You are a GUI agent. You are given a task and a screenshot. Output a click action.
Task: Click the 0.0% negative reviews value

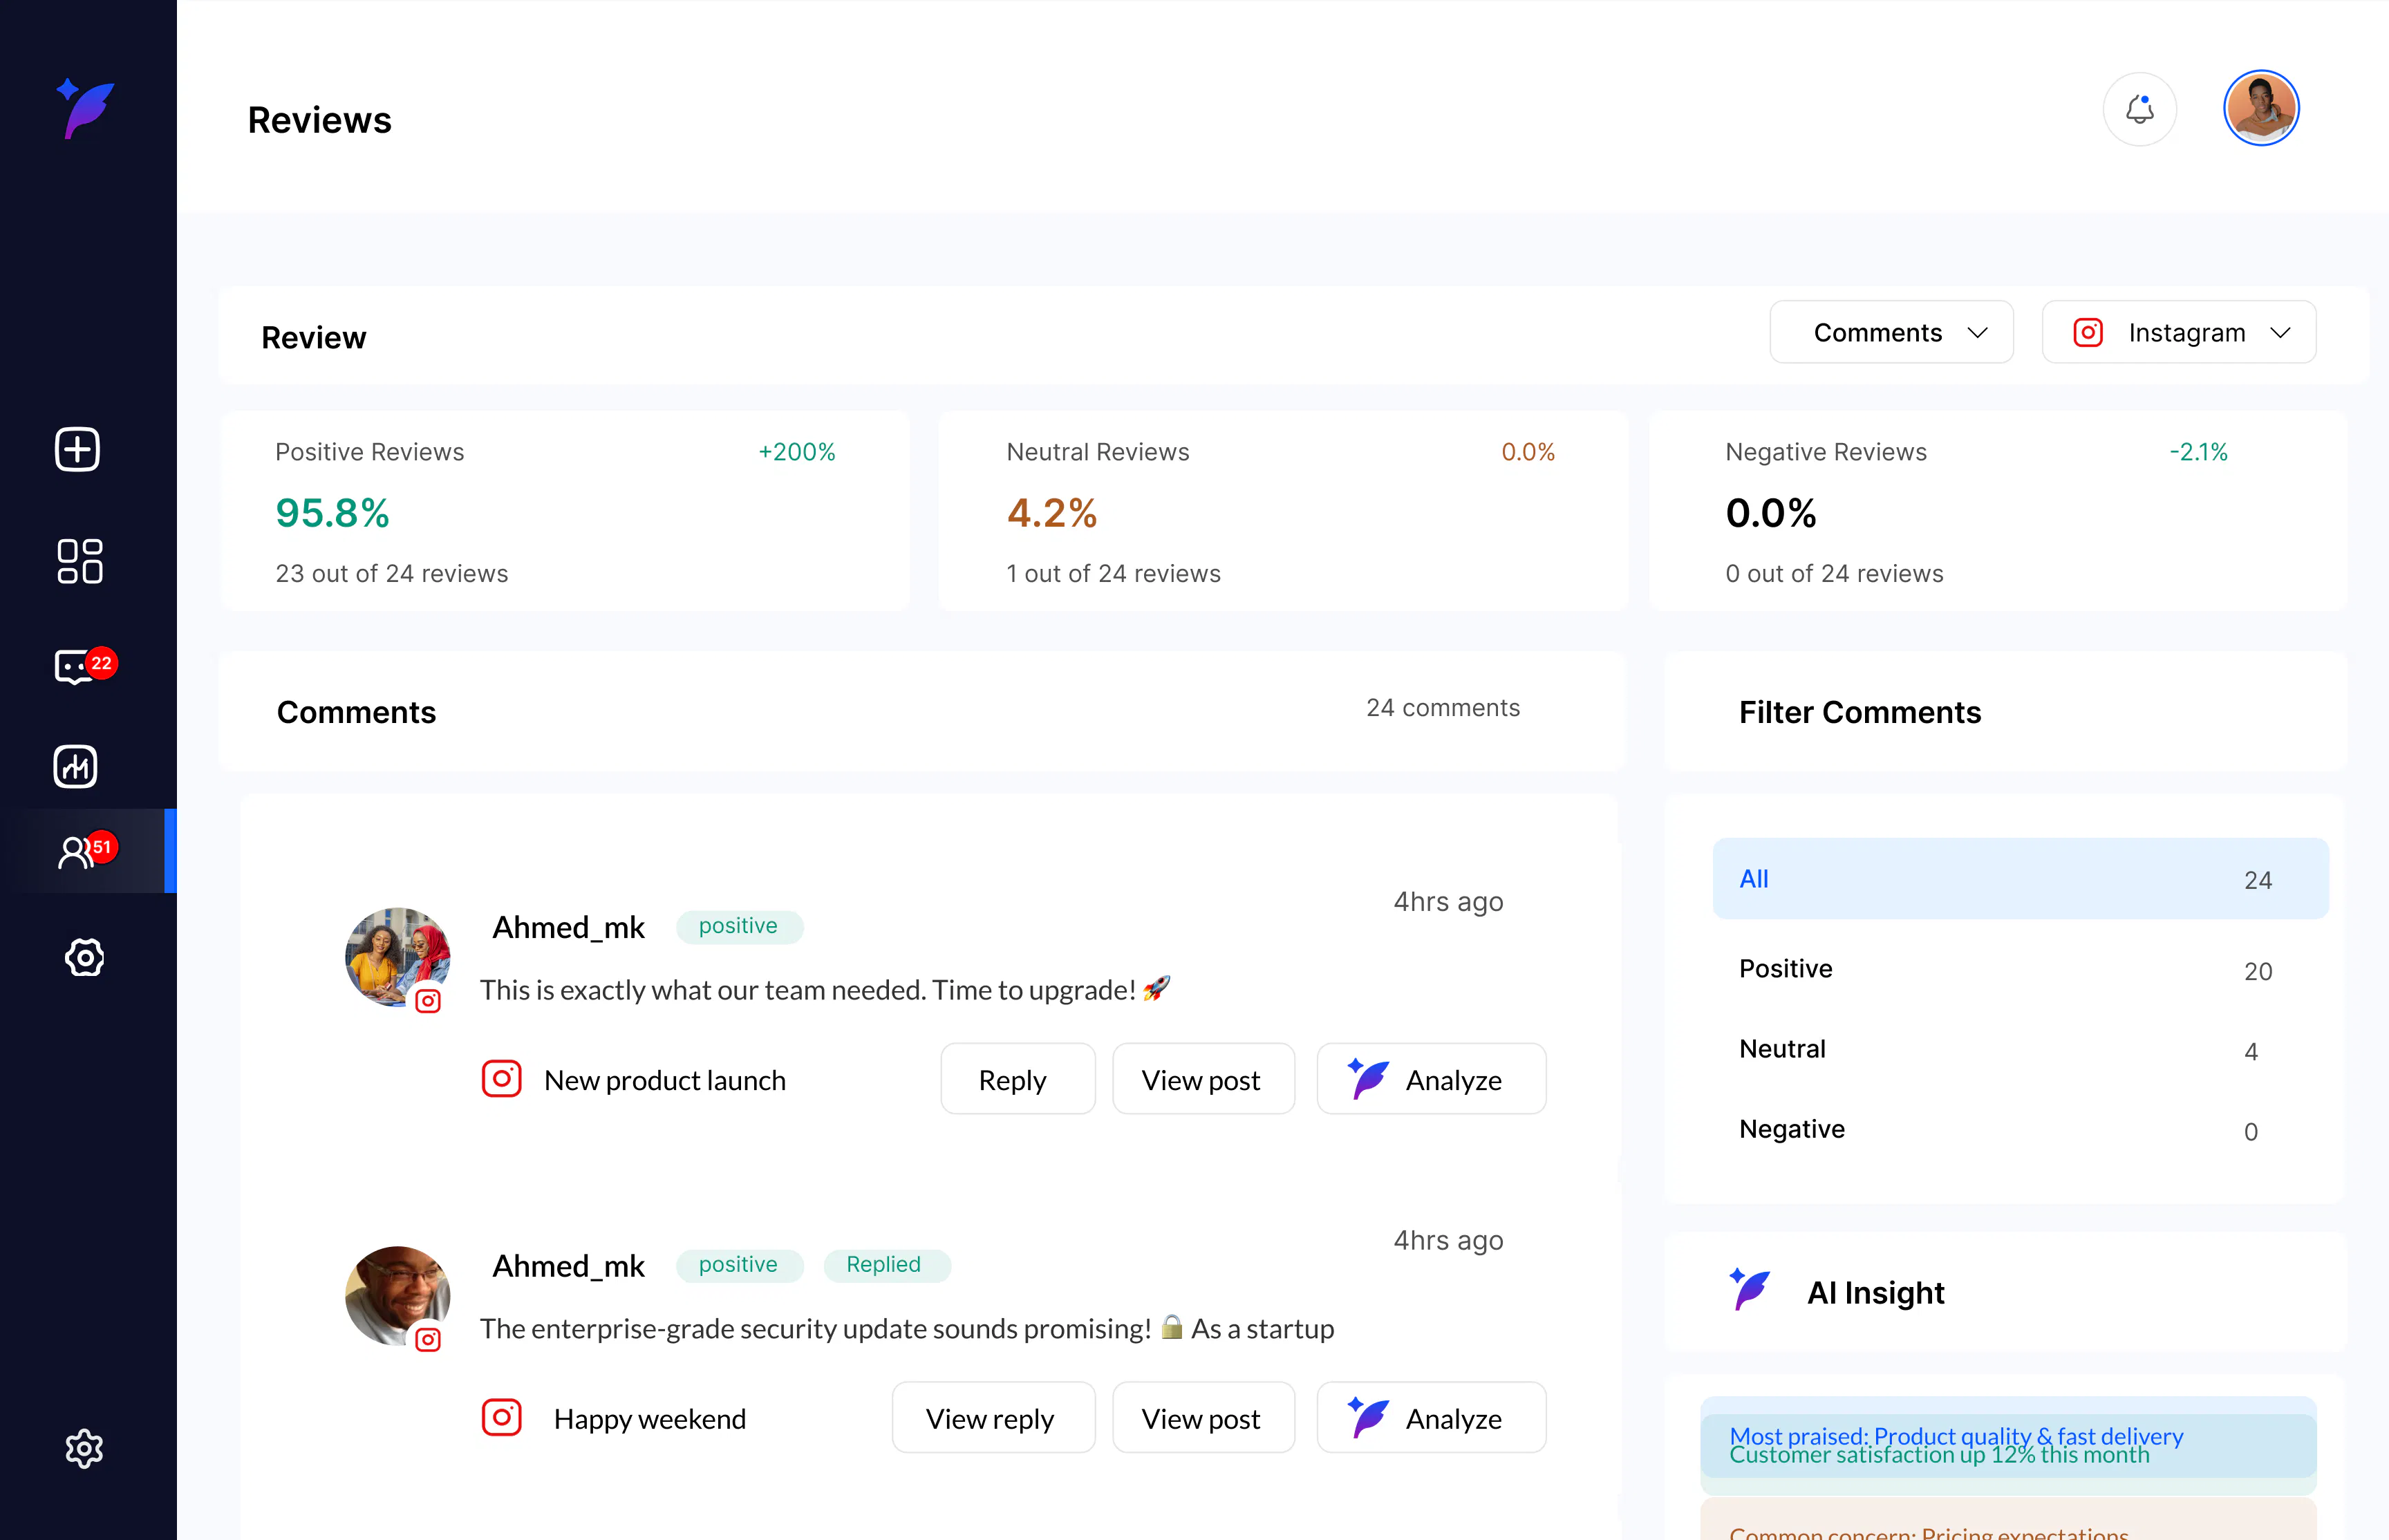coord(1771,514)
